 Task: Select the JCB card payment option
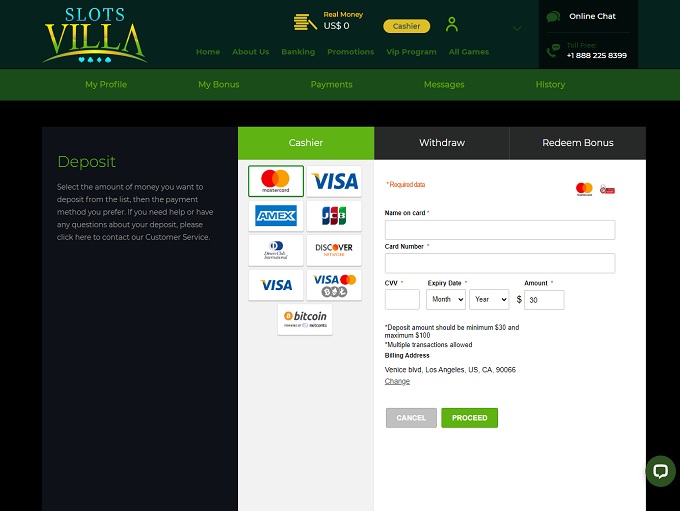coord(334,216)
